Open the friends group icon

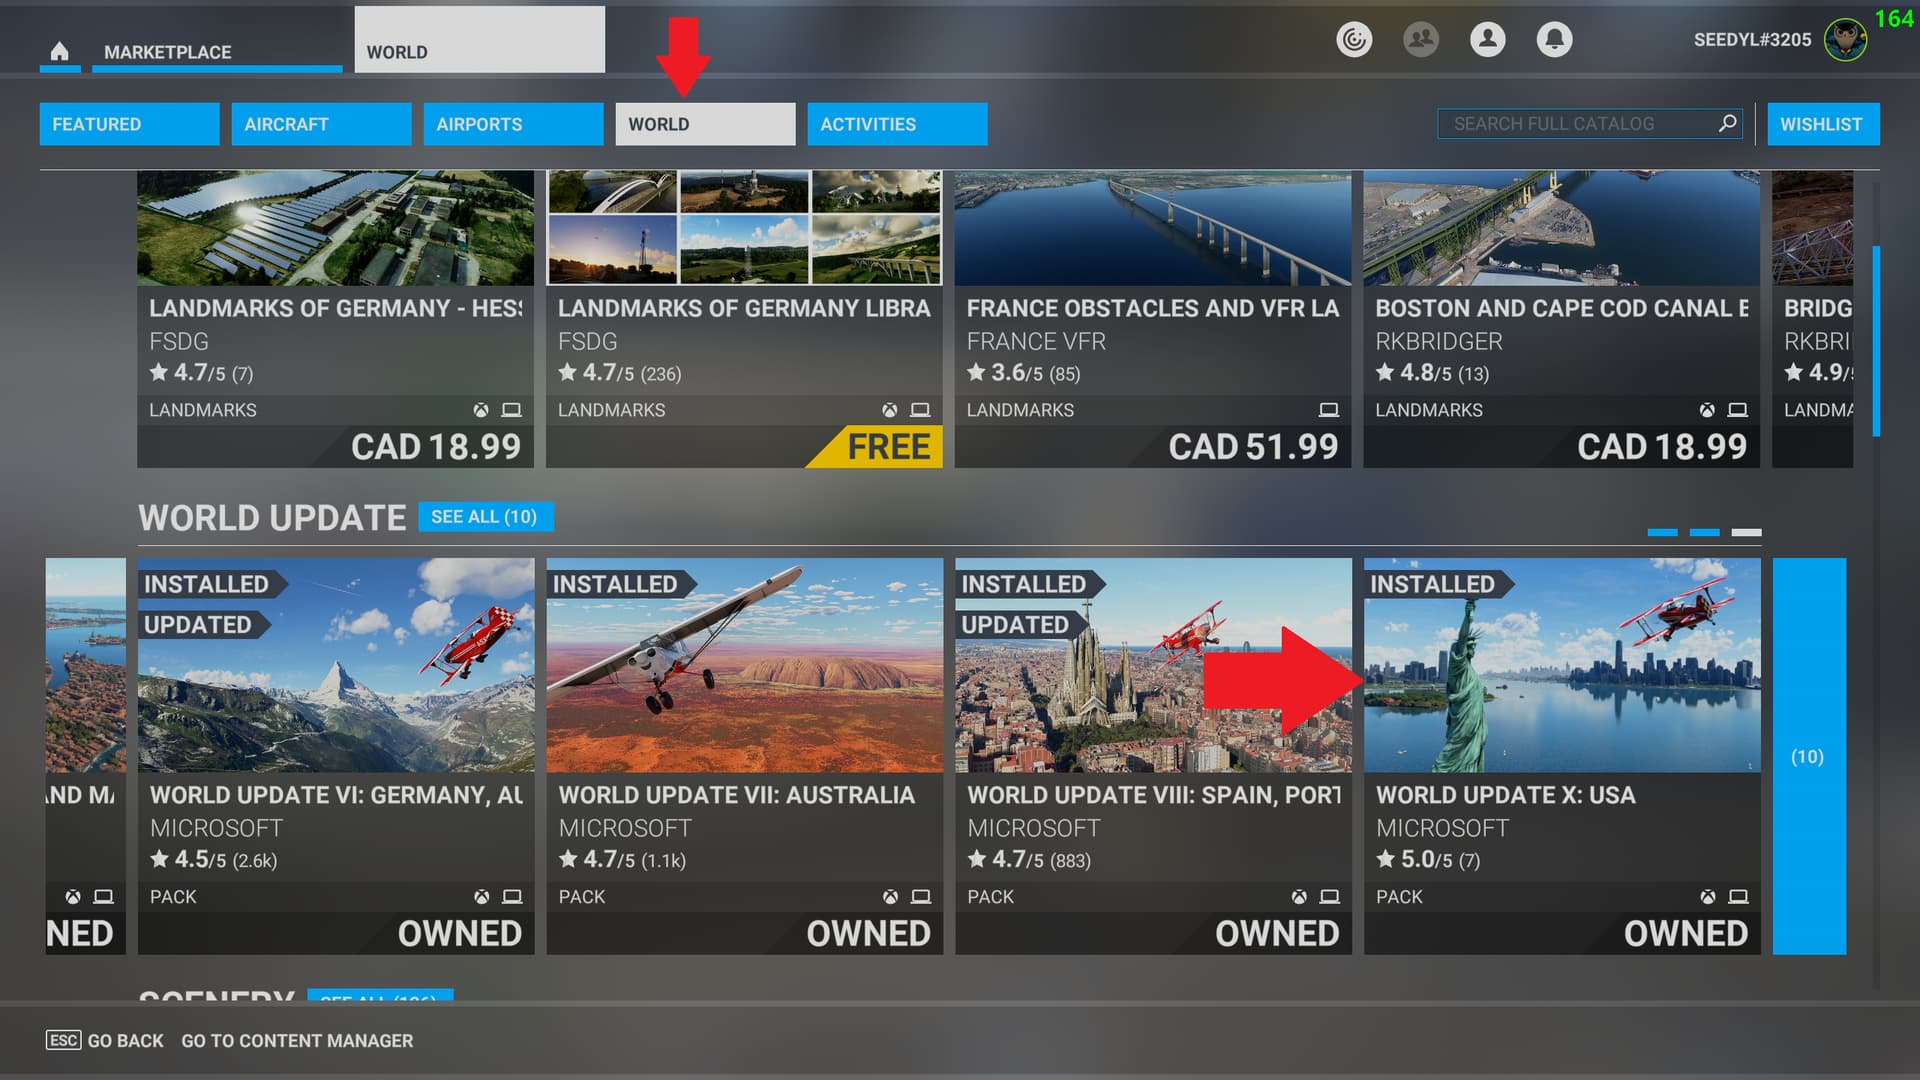(x=1420, y=39)
